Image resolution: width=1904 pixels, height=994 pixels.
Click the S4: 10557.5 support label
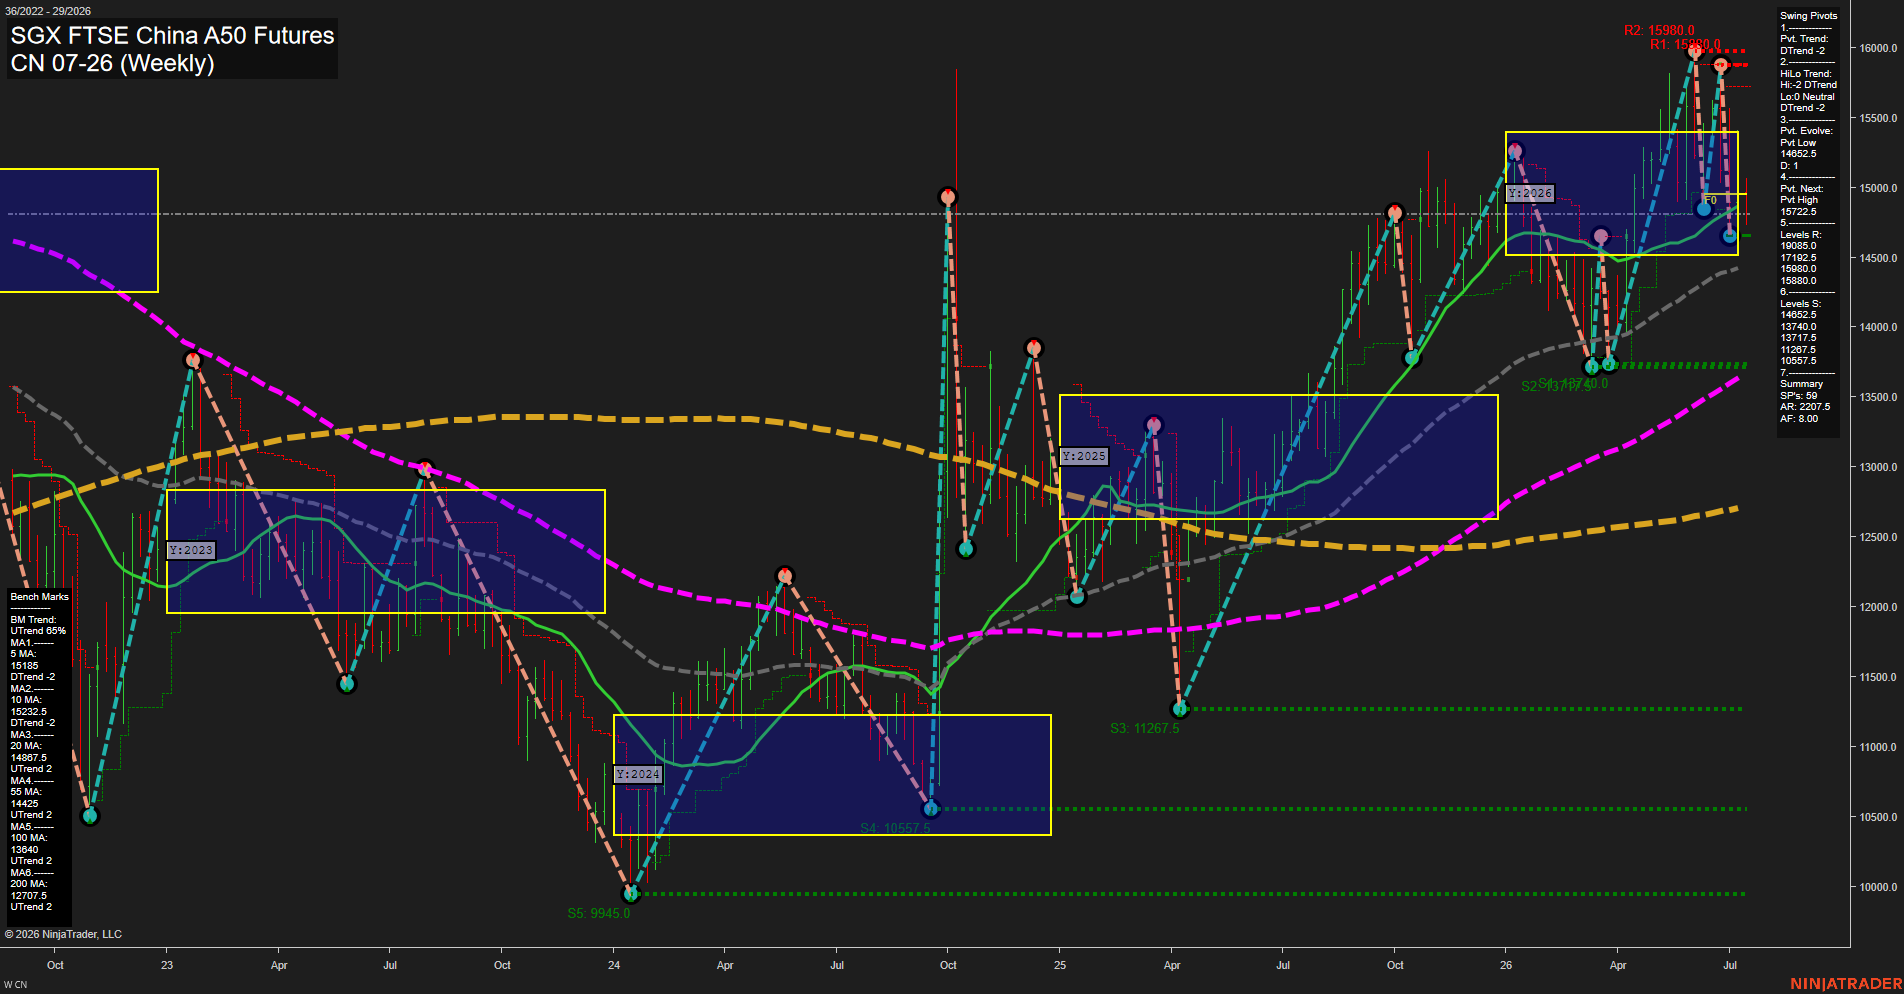895,828
